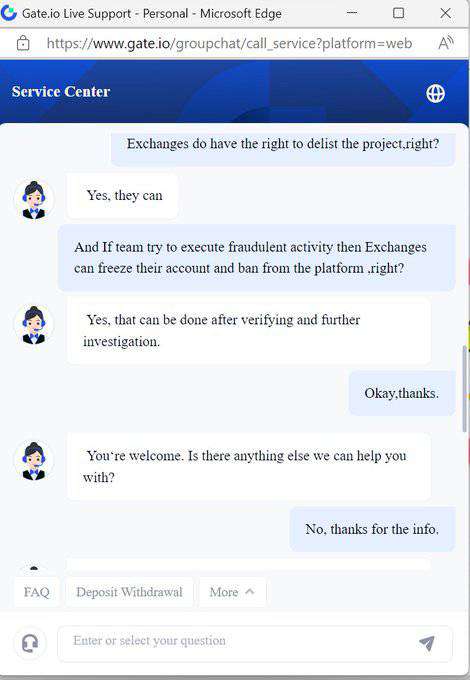Click the Gate.io favicon in title bar
The height and width of the screenshot is (680, 470).
[x=9, y=13]
